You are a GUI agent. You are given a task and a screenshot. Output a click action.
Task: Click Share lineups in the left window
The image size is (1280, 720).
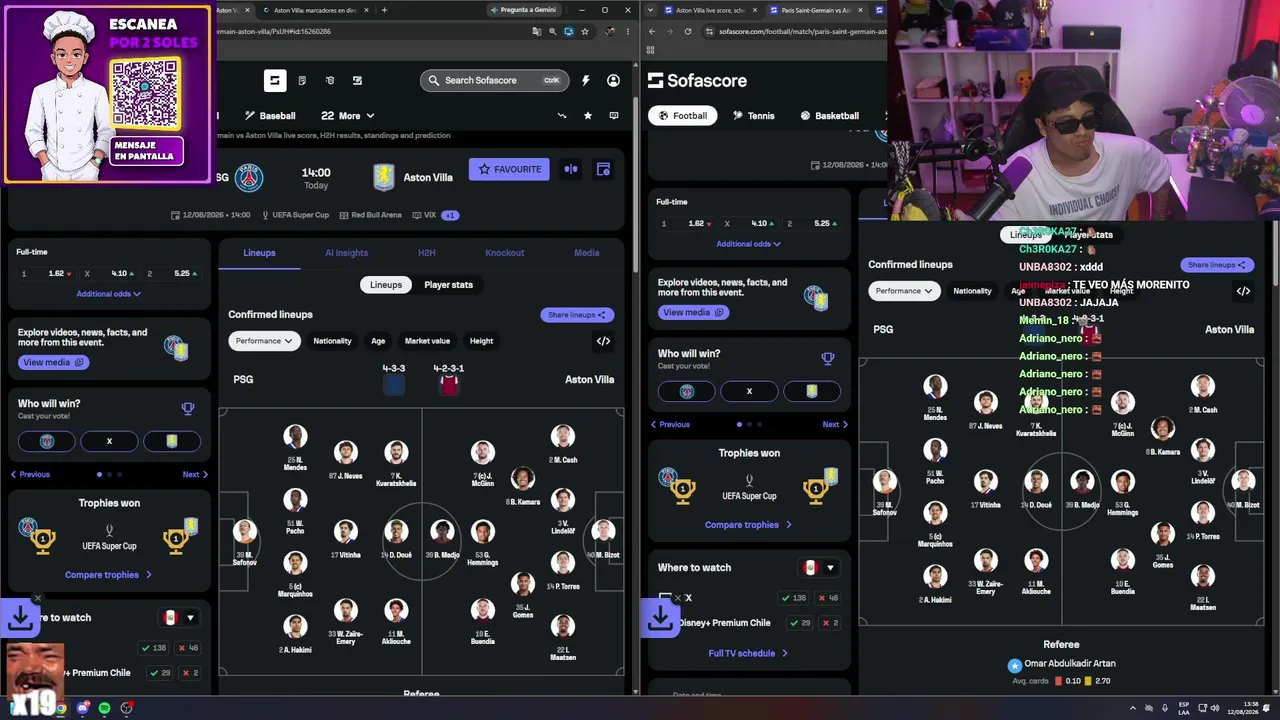coord(577,315)
